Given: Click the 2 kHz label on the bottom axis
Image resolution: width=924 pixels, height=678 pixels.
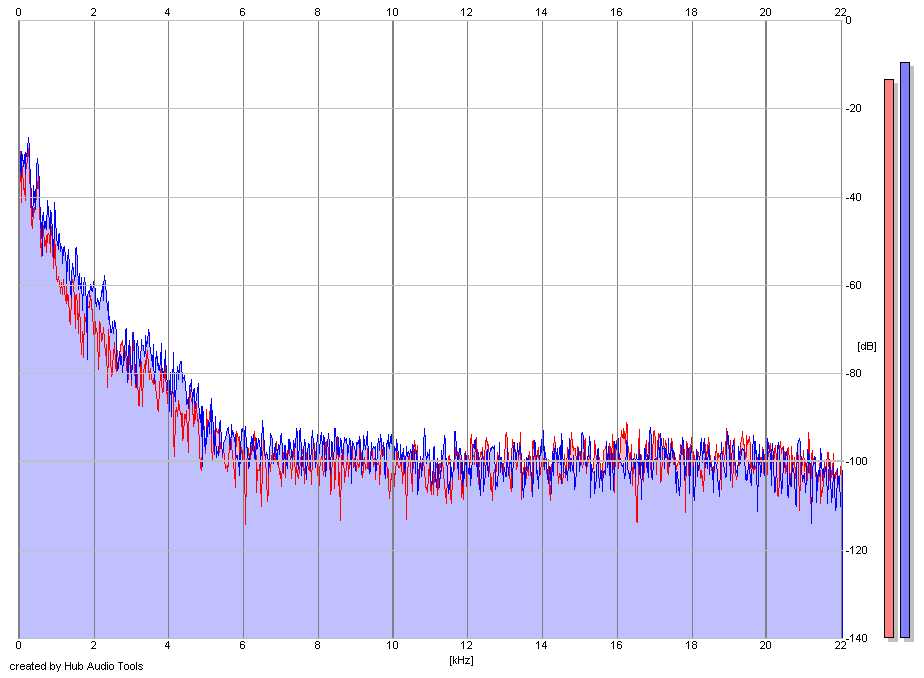Looking at the screenshot, I should tap(94, 645).
